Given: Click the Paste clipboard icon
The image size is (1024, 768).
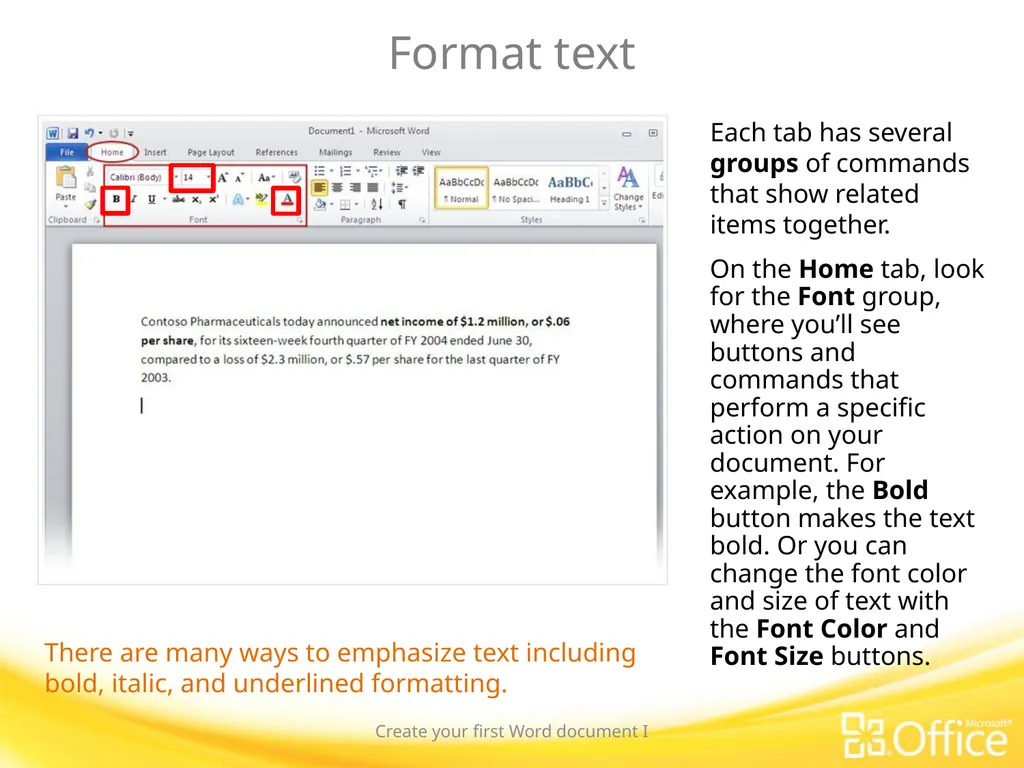Looking at the screenshot, I should pos(65,178).
